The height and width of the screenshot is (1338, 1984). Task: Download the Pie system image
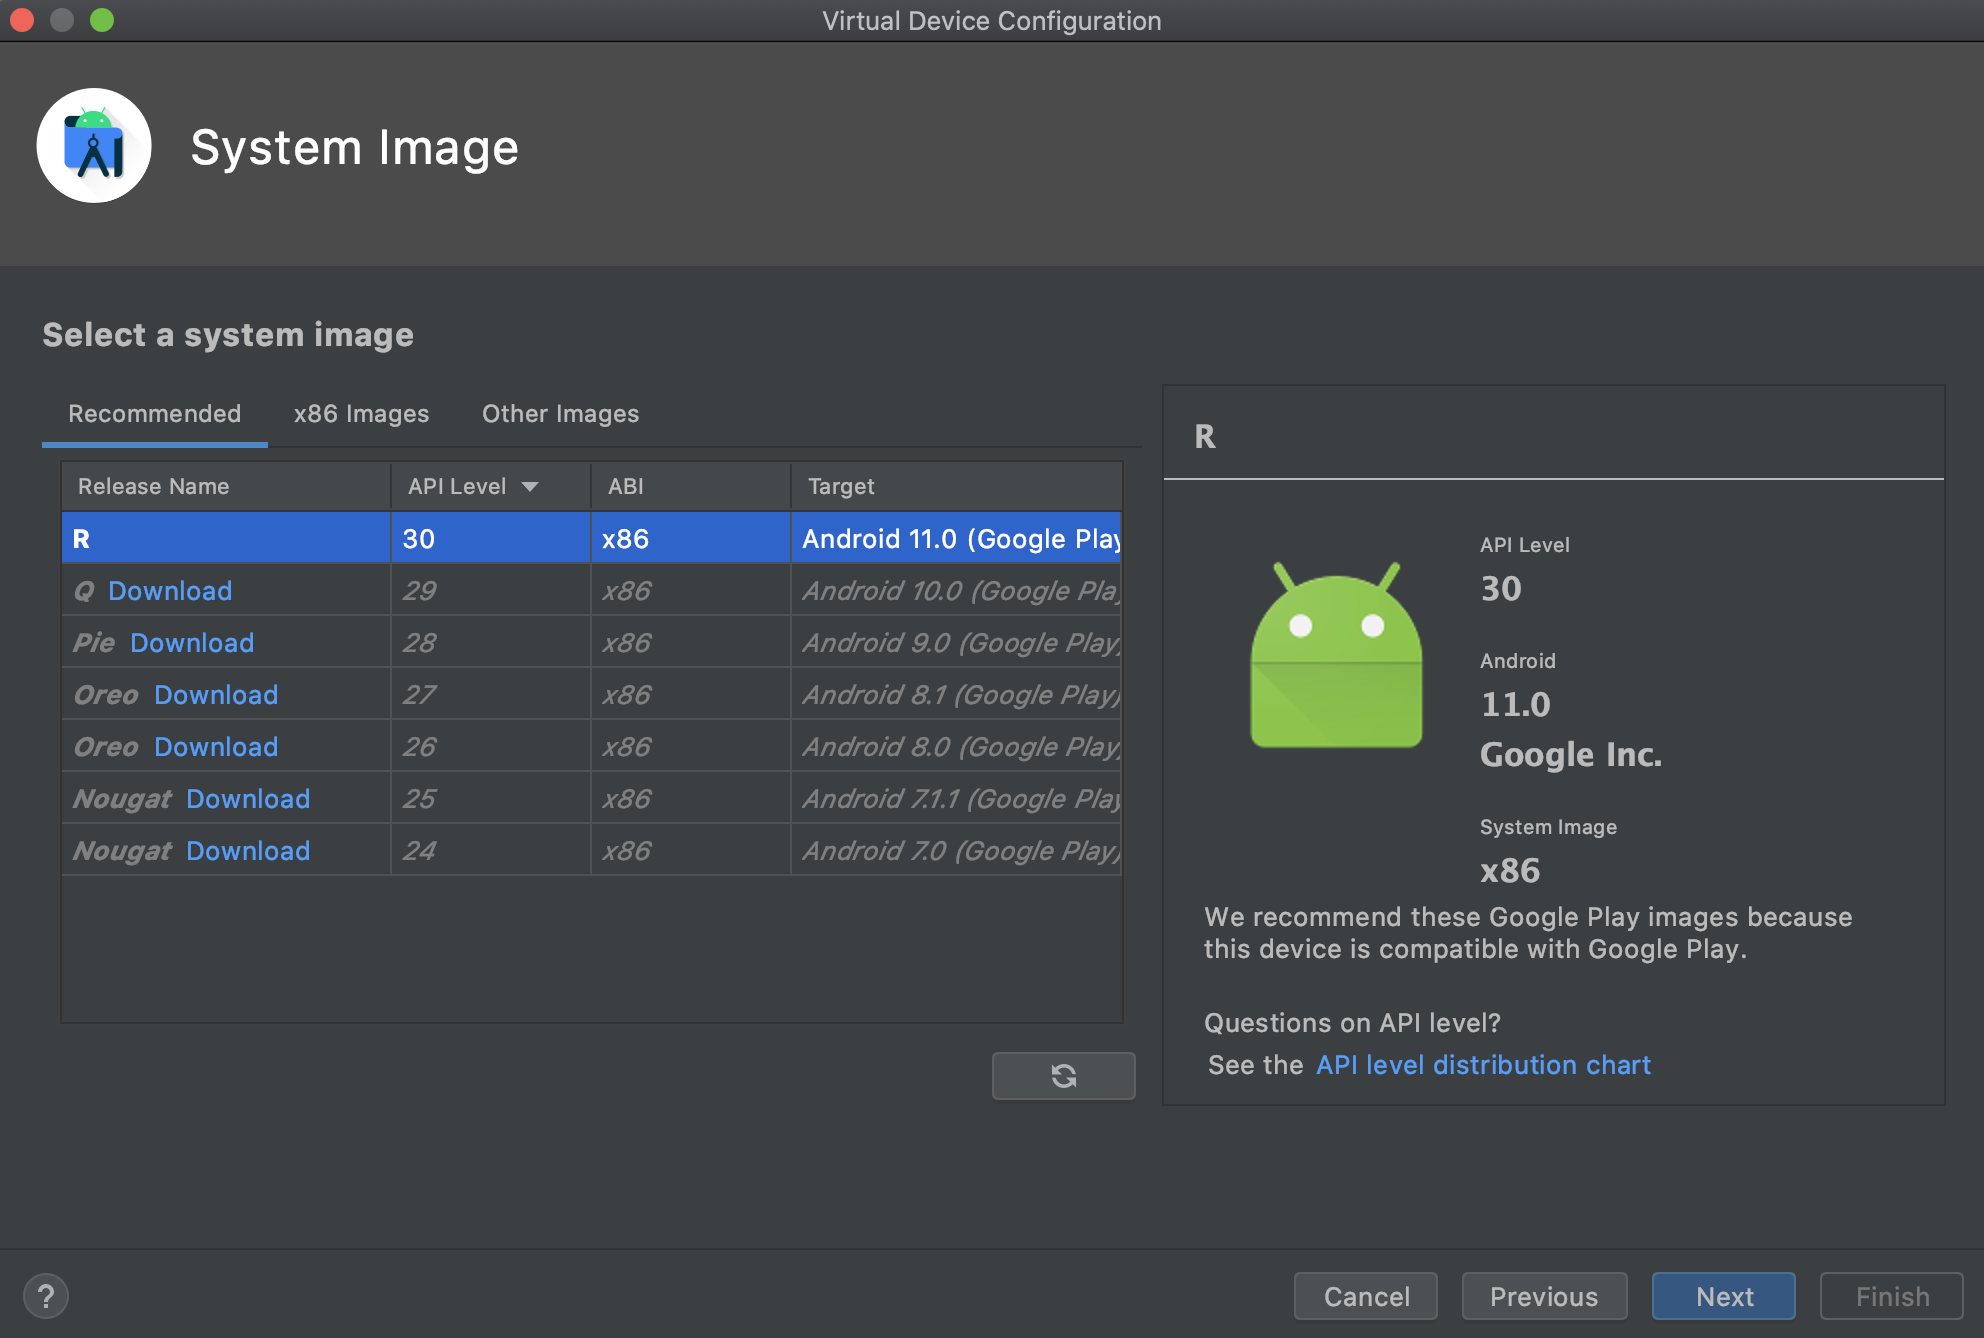point(192,643)
